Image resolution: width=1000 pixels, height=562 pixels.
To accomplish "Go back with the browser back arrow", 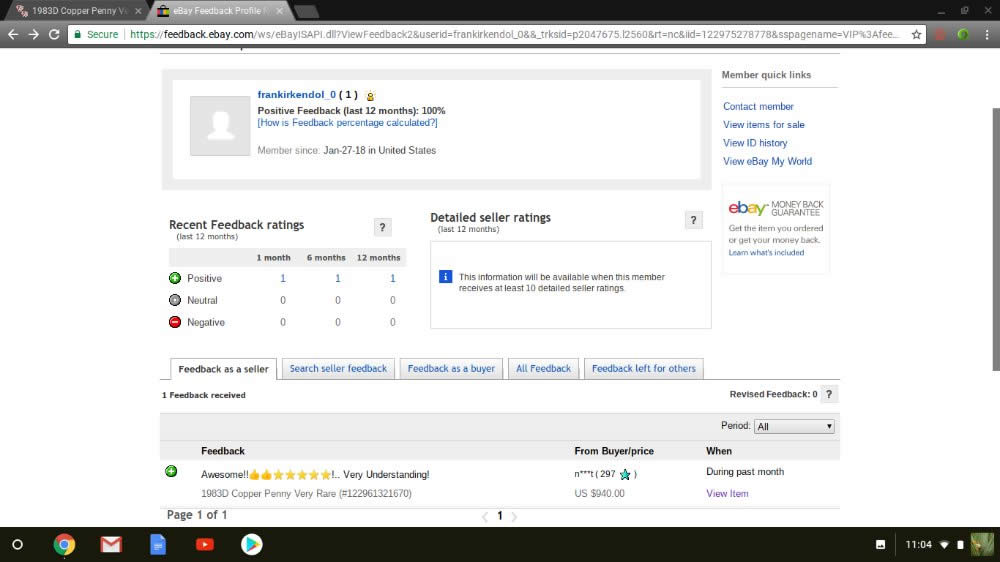I will point(13,34).
